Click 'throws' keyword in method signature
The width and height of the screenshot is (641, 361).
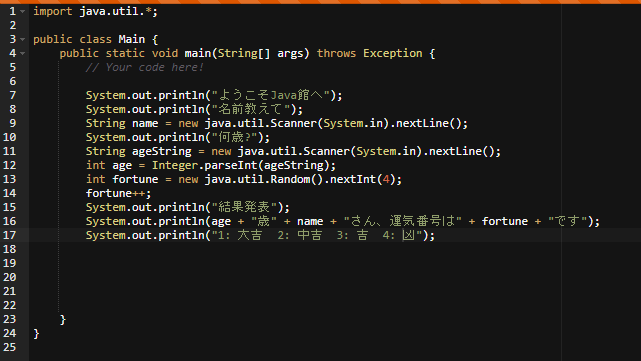(x=336, y=53)
